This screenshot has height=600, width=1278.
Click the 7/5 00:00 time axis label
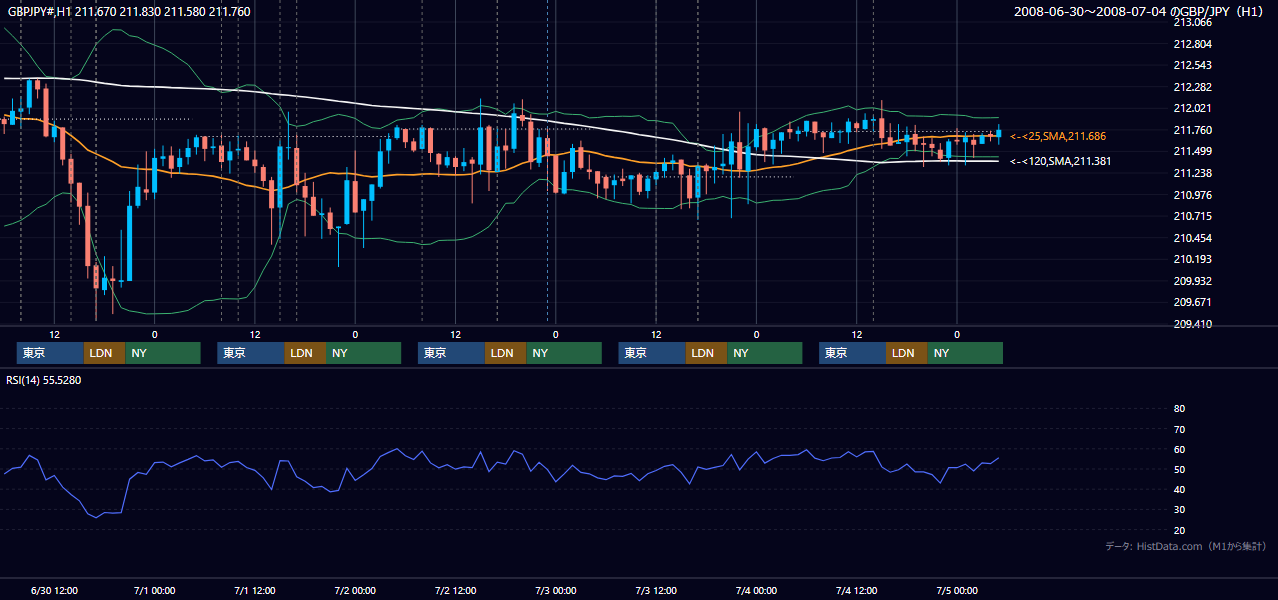[957, 590]
